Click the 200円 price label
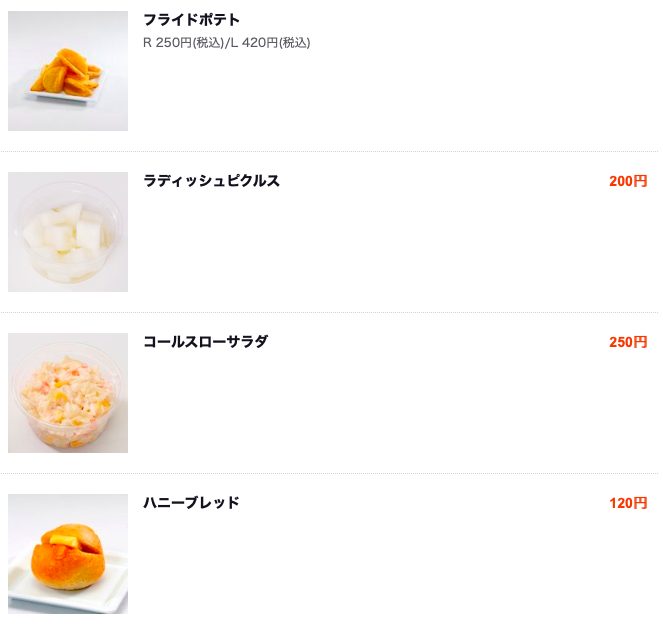This screenshot has width=663, height=627. [x=628, y=181]
